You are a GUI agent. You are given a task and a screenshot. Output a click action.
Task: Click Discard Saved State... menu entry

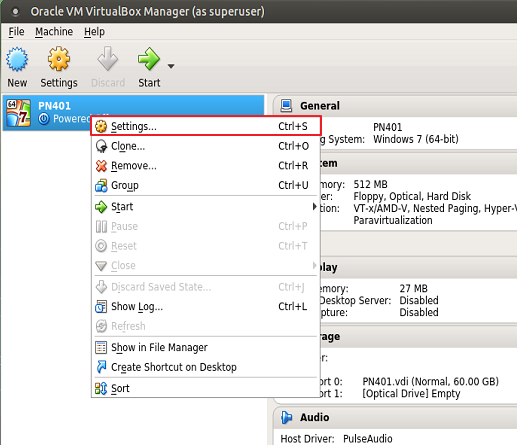(x=206, y=287)
